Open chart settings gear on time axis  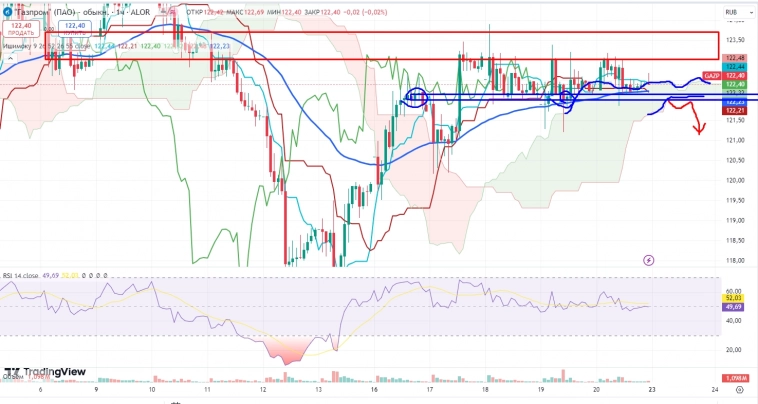tap(739, 390)
